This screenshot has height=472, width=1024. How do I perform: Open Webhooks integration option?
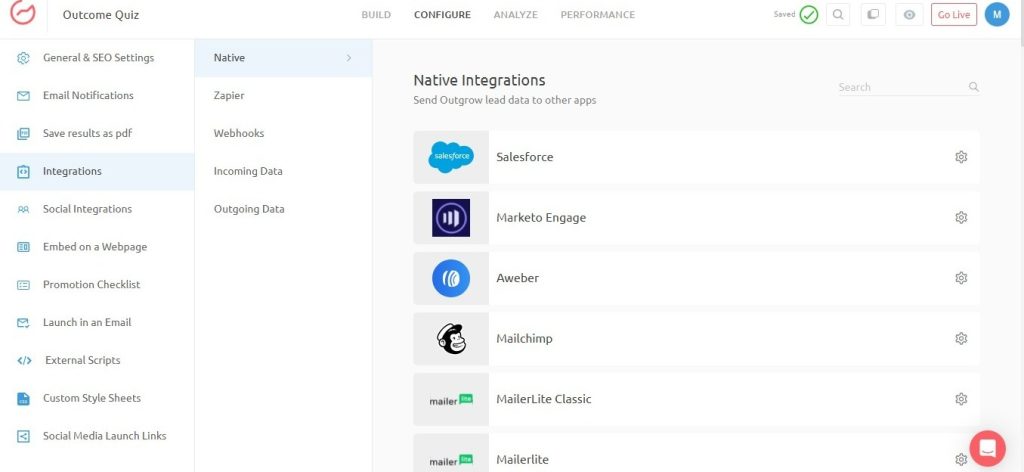pyautogui.click(x=236, y=133)
